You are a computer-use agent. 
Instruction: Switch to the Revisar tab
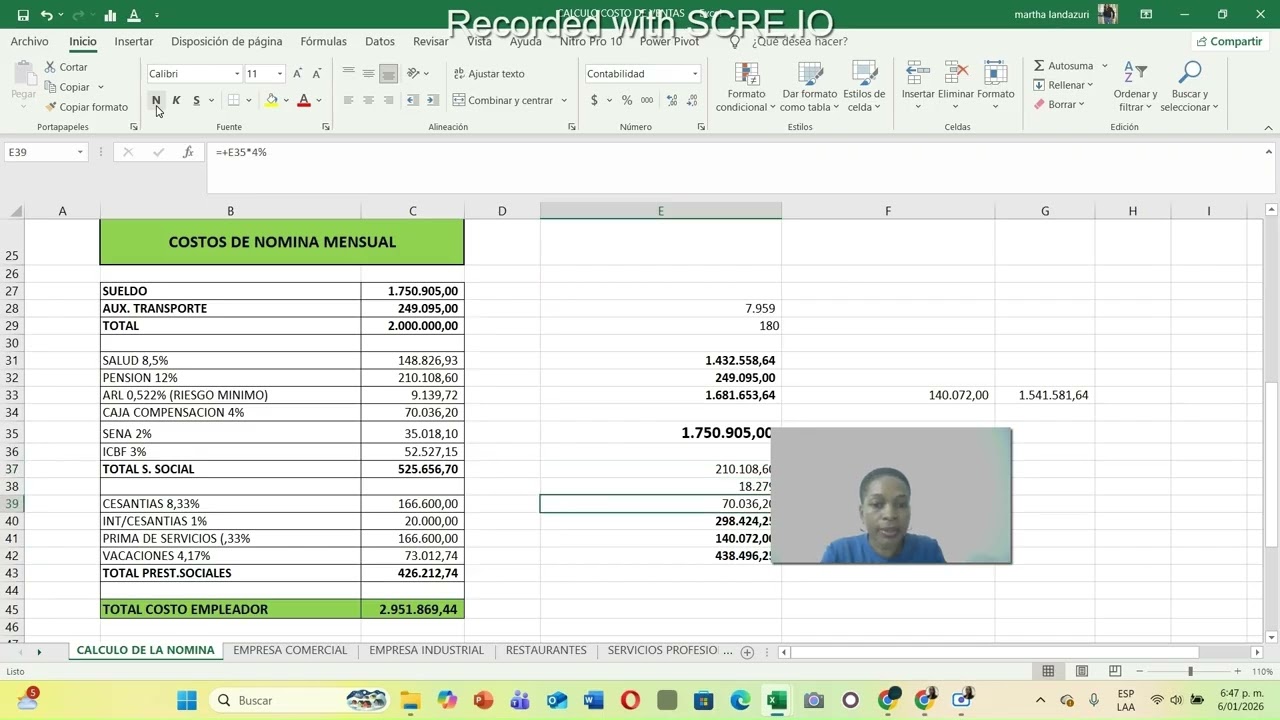click(x=431, y=41)
